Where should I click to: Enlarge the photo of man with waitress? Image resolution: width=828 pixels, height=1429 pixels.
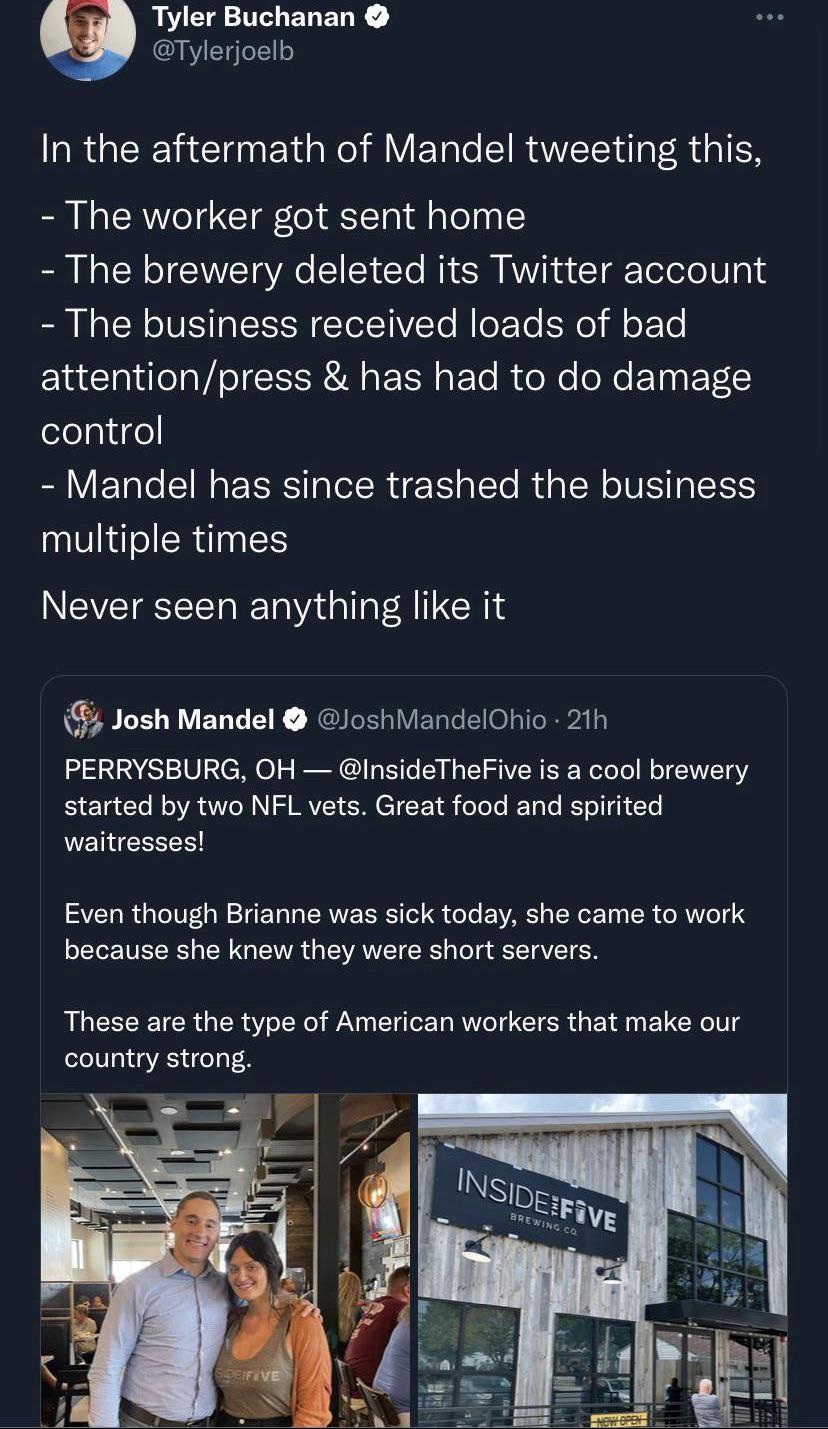tap(225, 1260)
